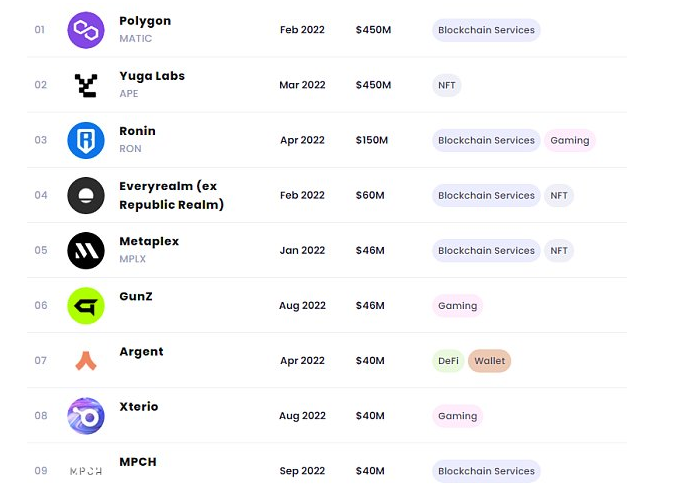
Task: Click the MPCH text logo
Action: pyautogui.click(x=85, y=471)
